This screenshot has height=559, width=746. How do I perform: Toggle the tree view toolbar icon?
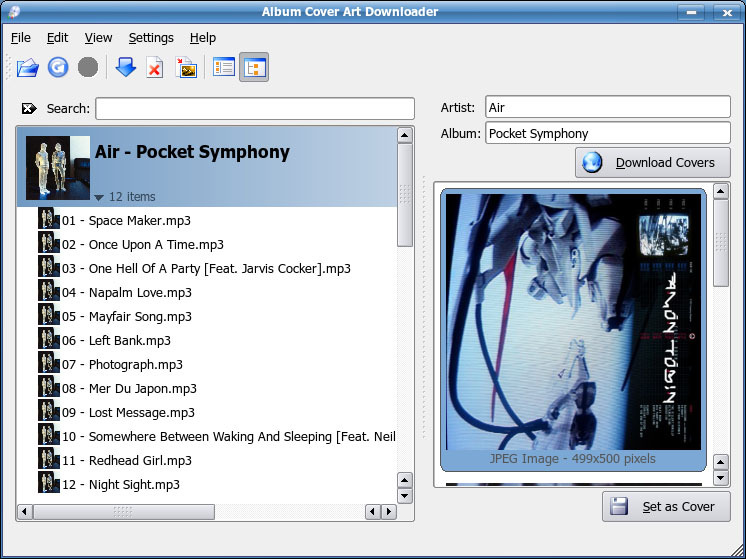tap(254, 67)
